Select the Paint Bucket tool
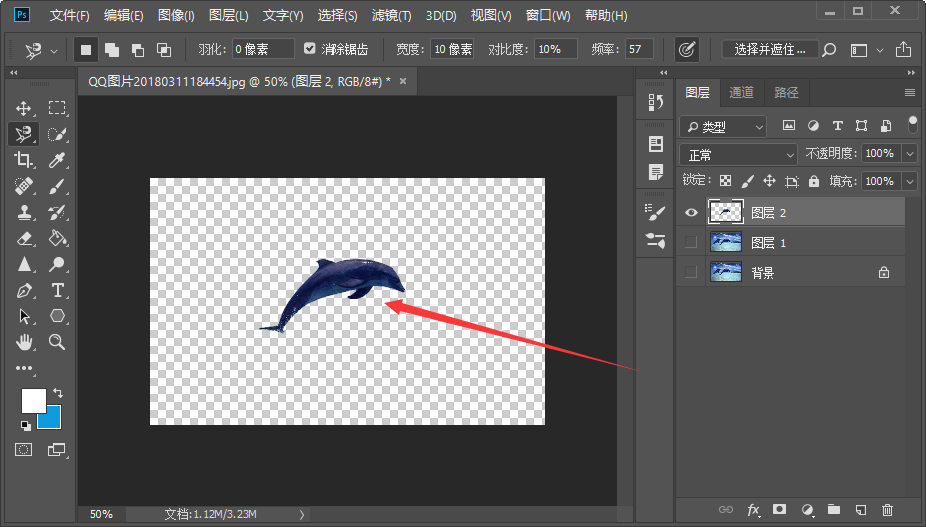 click(57, 238)
